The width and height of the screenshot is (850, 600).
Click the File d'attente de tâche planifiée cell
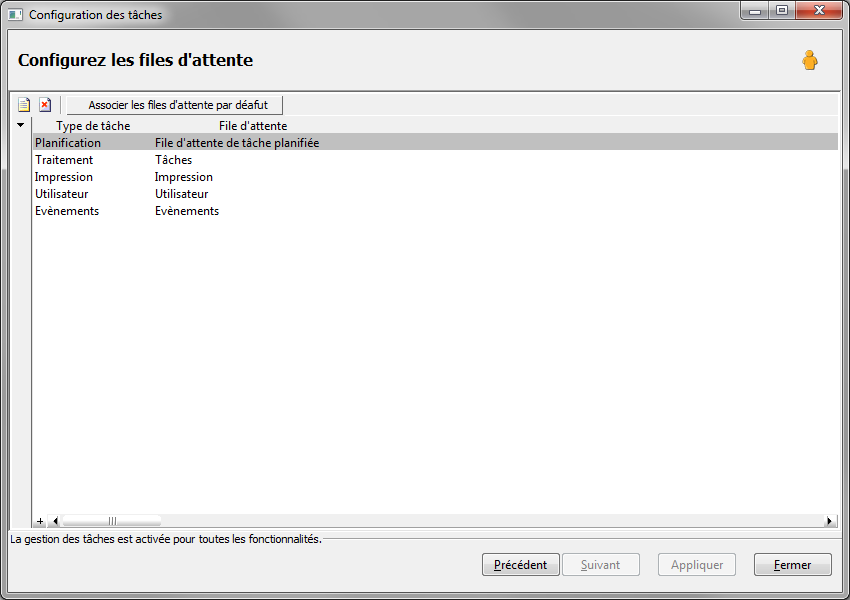[x=237, y=143]
